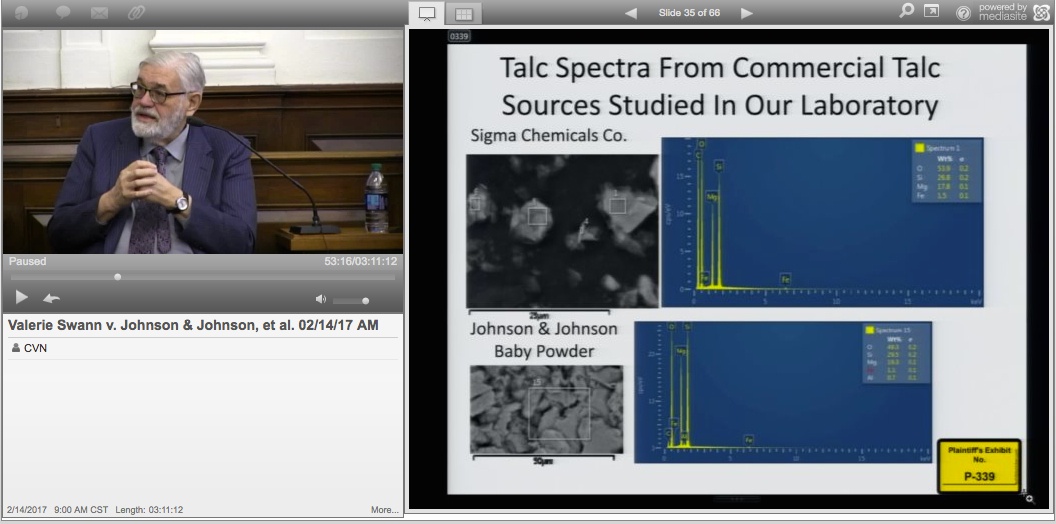
Task: Open the links attachment icon
Action: click(134, 13)
